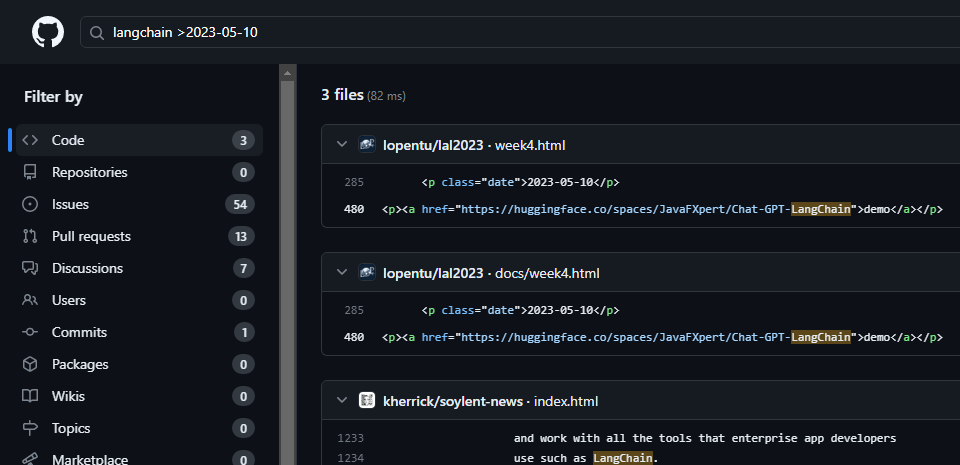Image resolution: width=960 pixels, height=465 pixels.
Task: Open lopentu/lal2023 repo from docs/week4.html result
Action: (x=433, y=273)
